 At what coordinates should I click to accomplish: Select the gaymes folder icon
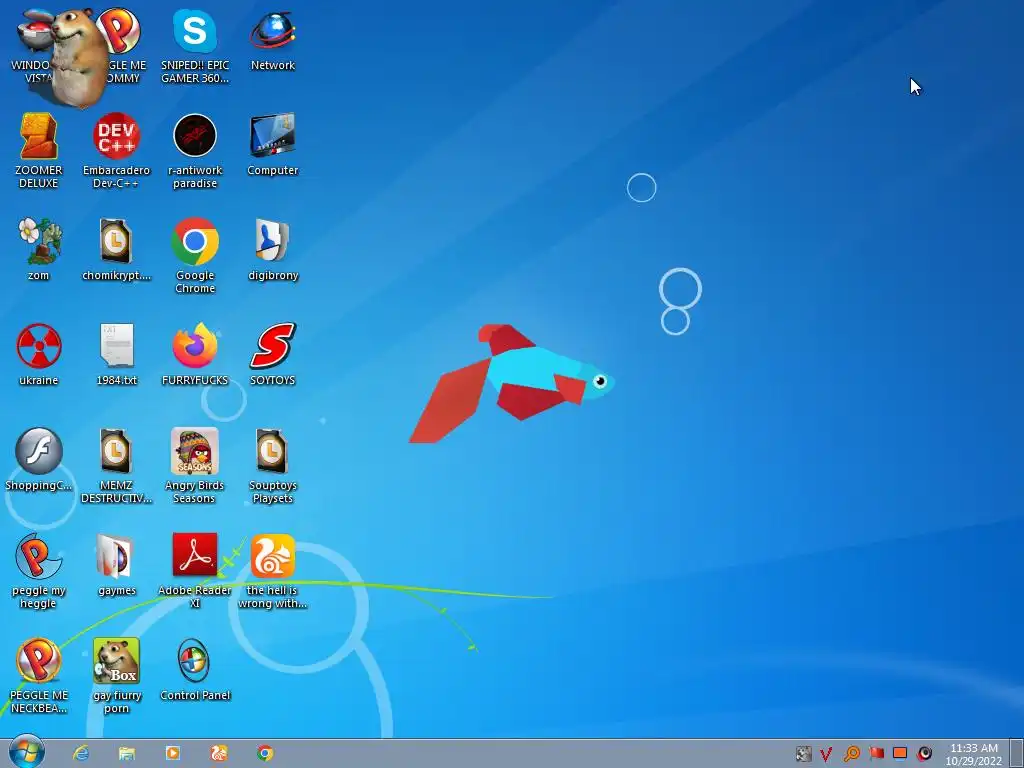tap(116, 564)
